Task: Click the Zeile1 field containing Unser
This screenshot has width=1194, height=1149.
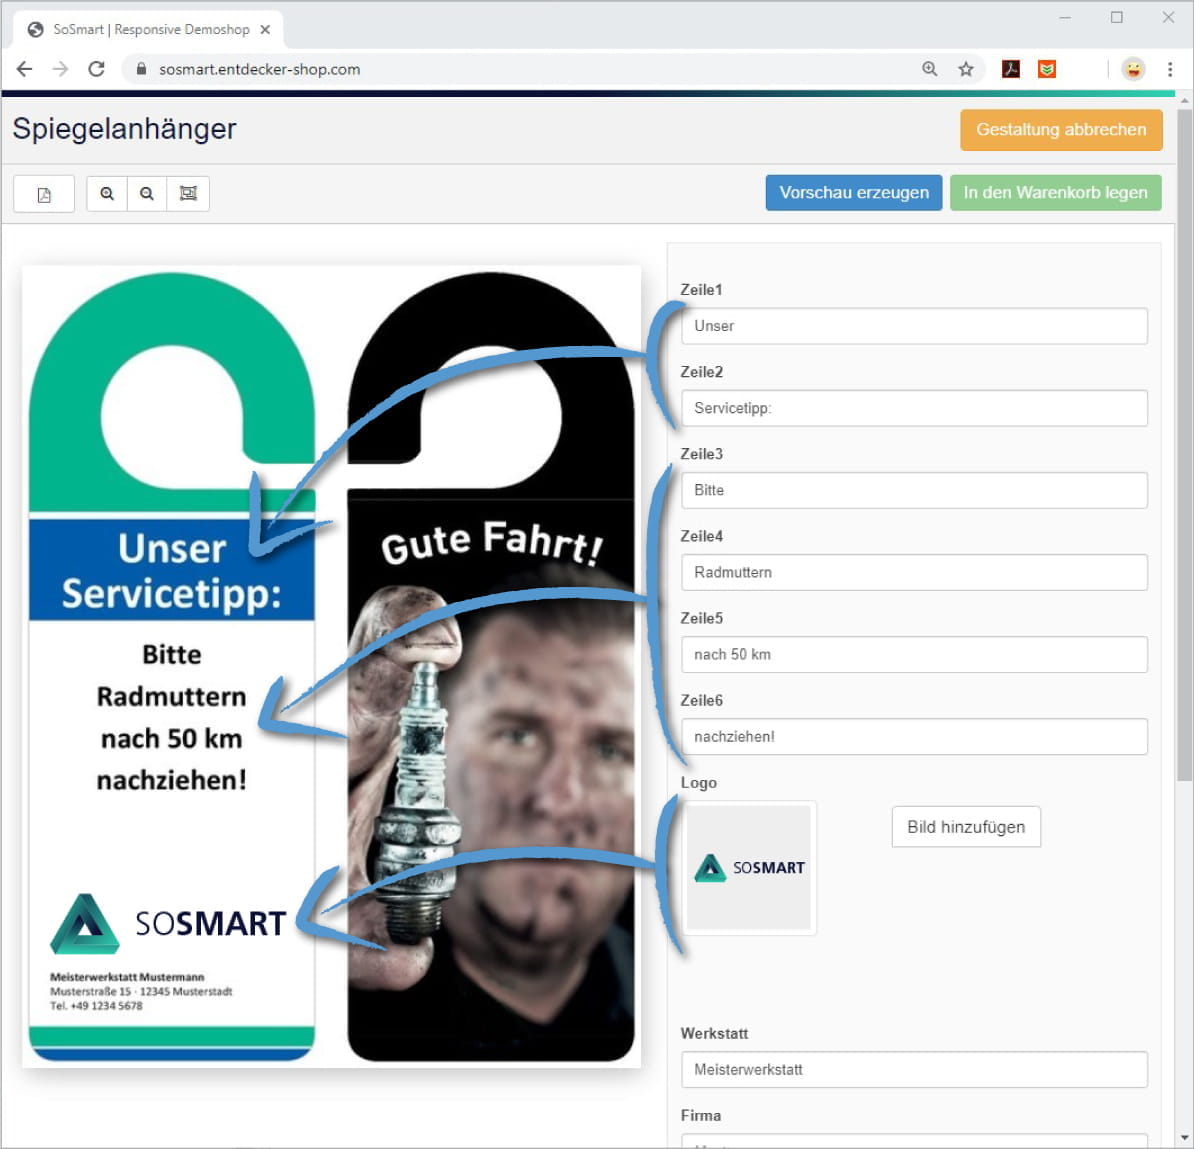Action: pos(913,326)
